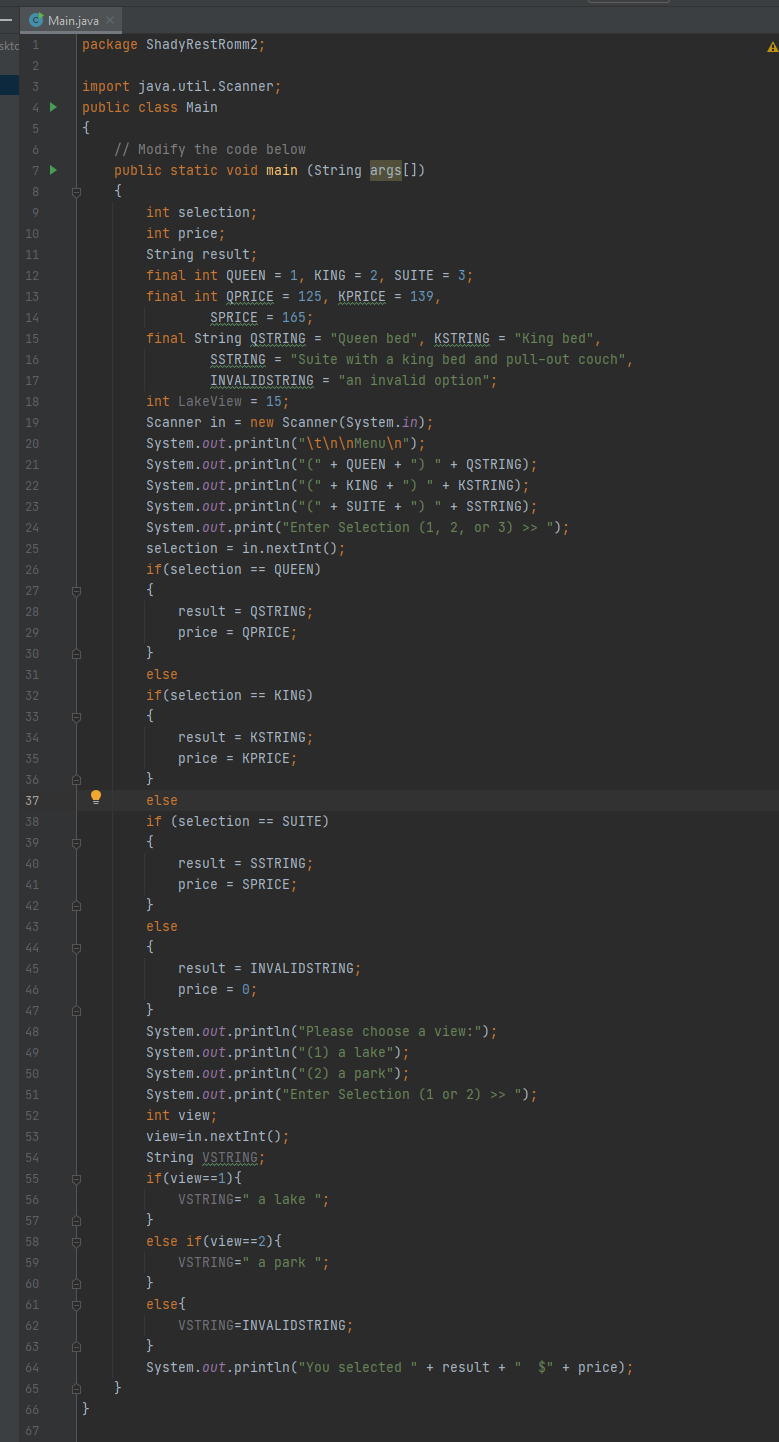Click price = 0 on line 46
779x1442 pixels.
pos(218,989)
